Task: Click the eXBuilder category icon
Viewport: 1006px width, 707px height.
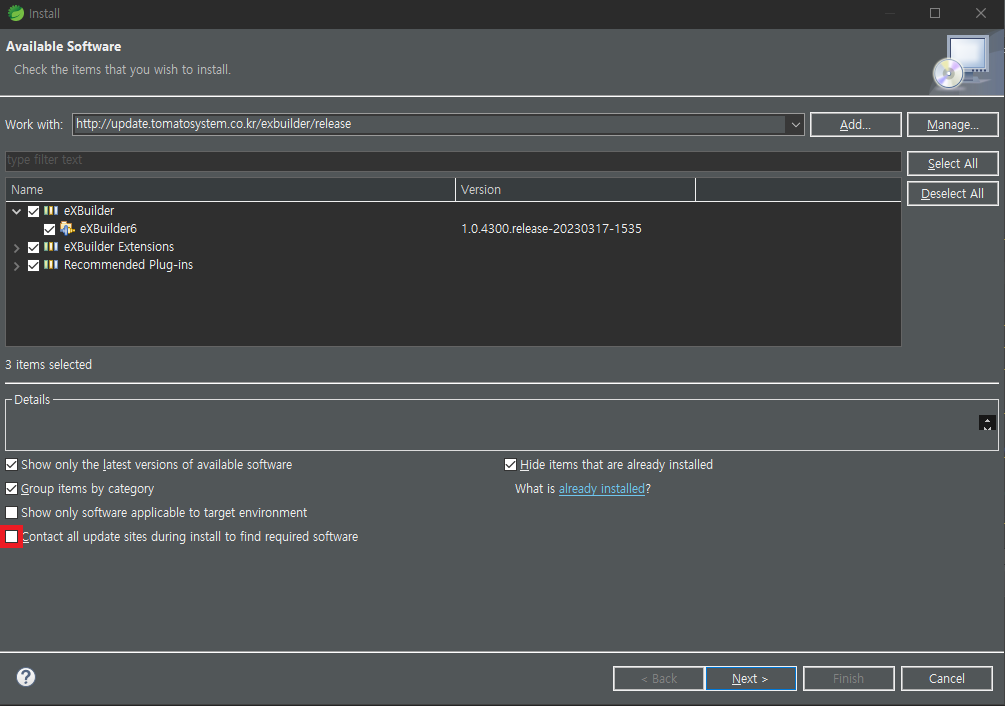Action: (x=51, y=210)
